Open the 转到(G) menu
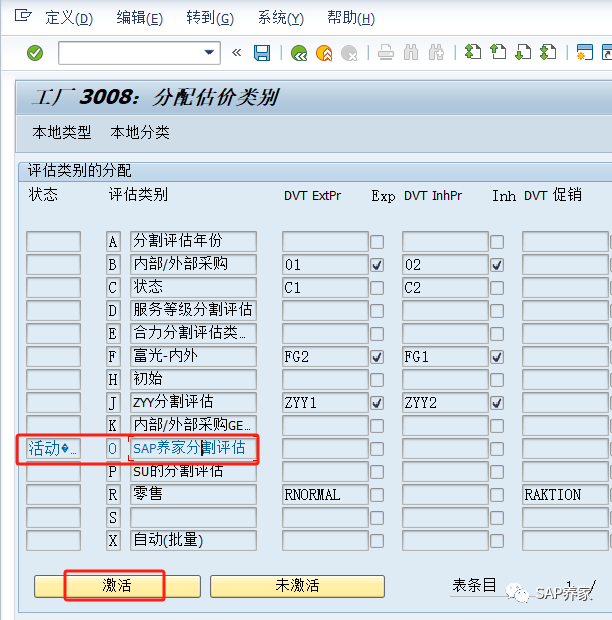The image size is (612, 620). click(210, 18)
